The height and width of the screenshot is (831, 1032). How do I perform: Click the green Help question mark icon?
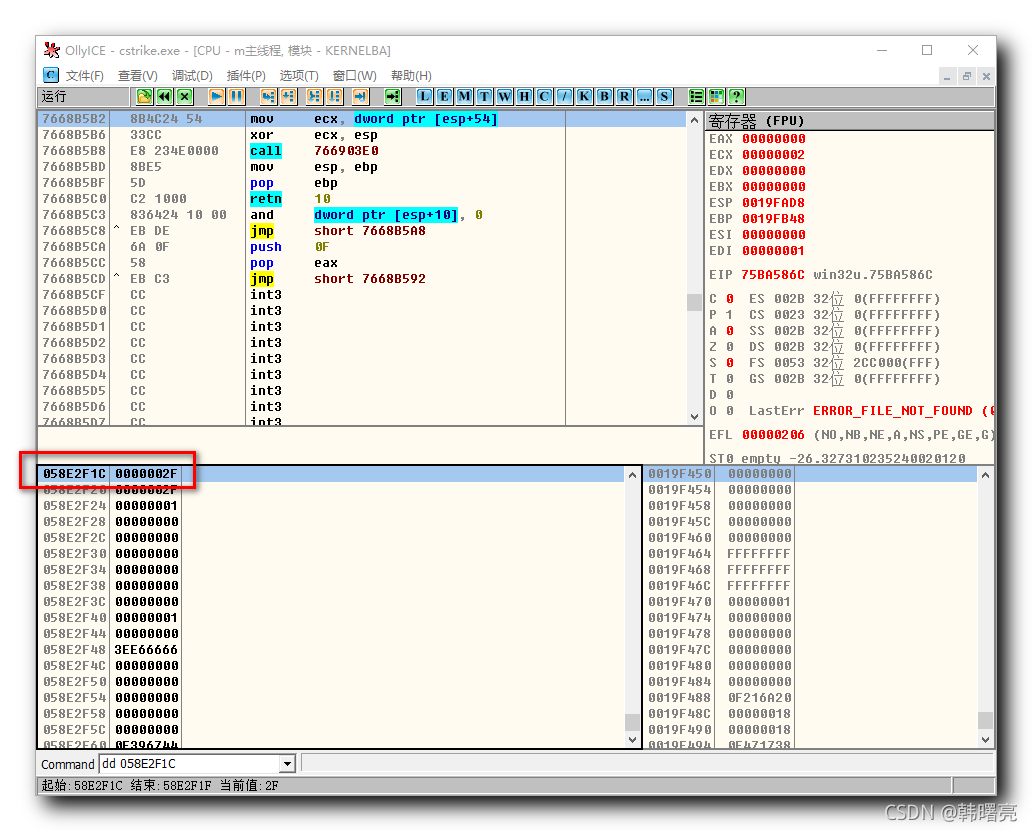coord(736,97)
